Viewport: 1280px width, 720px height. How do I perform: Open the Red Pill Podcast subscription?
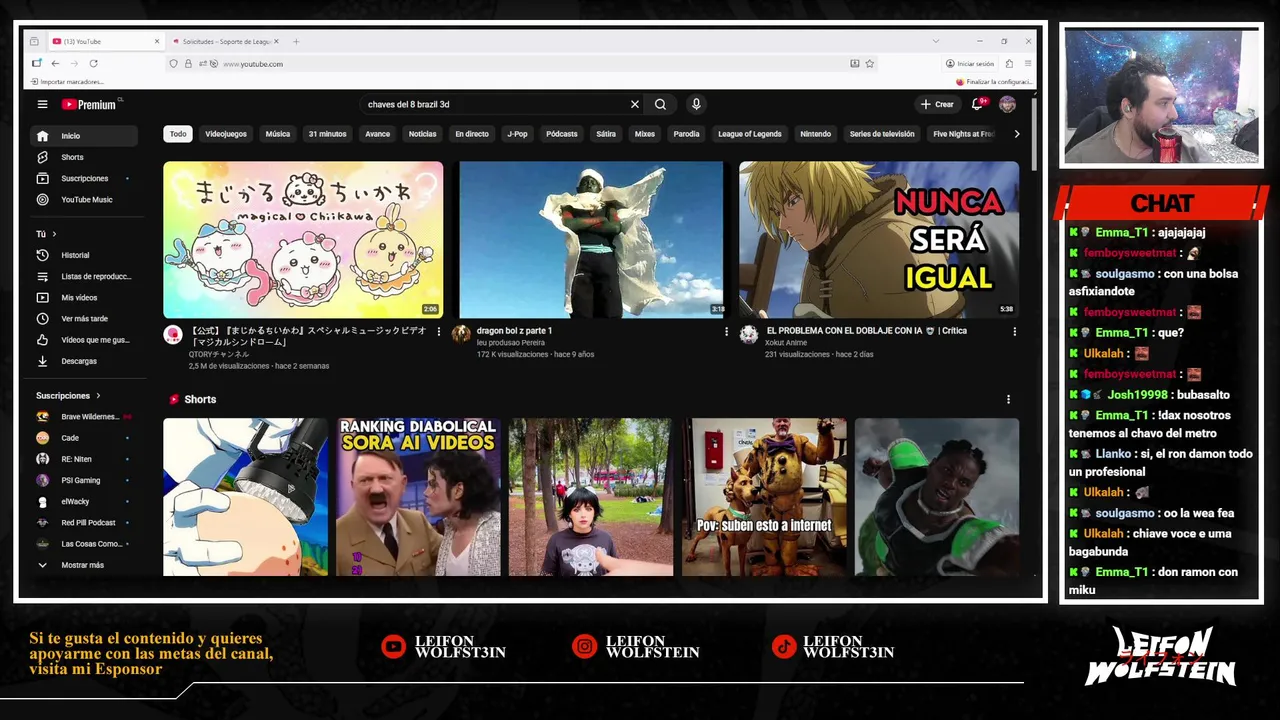(83, 522)
